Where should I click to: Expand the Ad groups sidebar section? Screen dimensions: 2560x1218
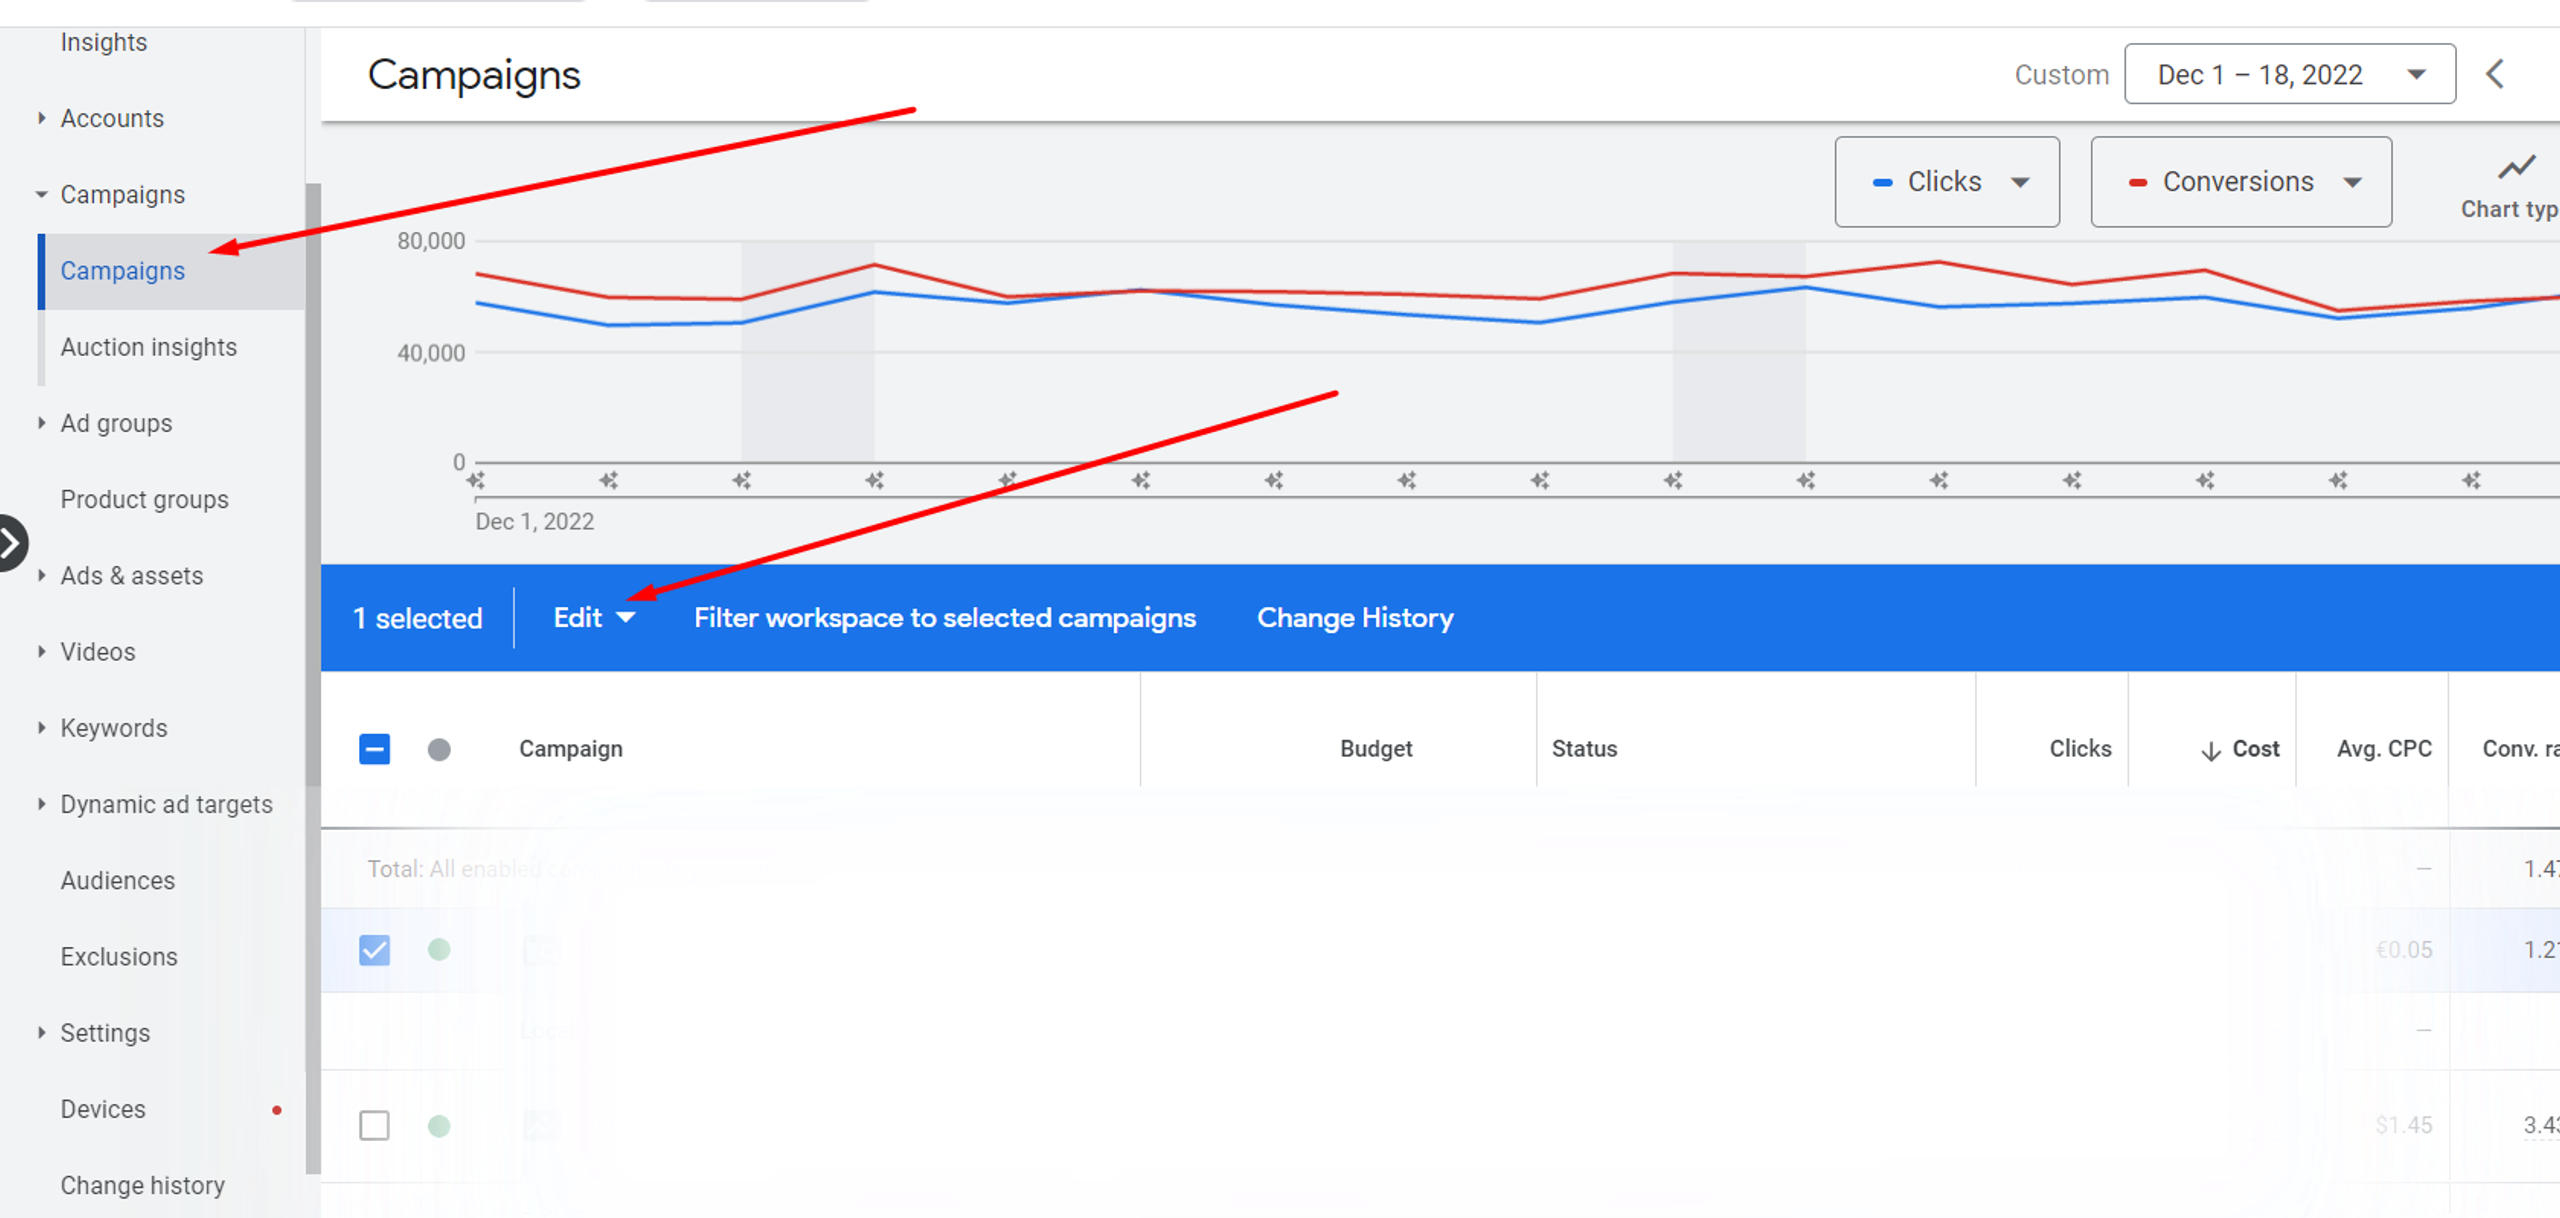point(41,423)
